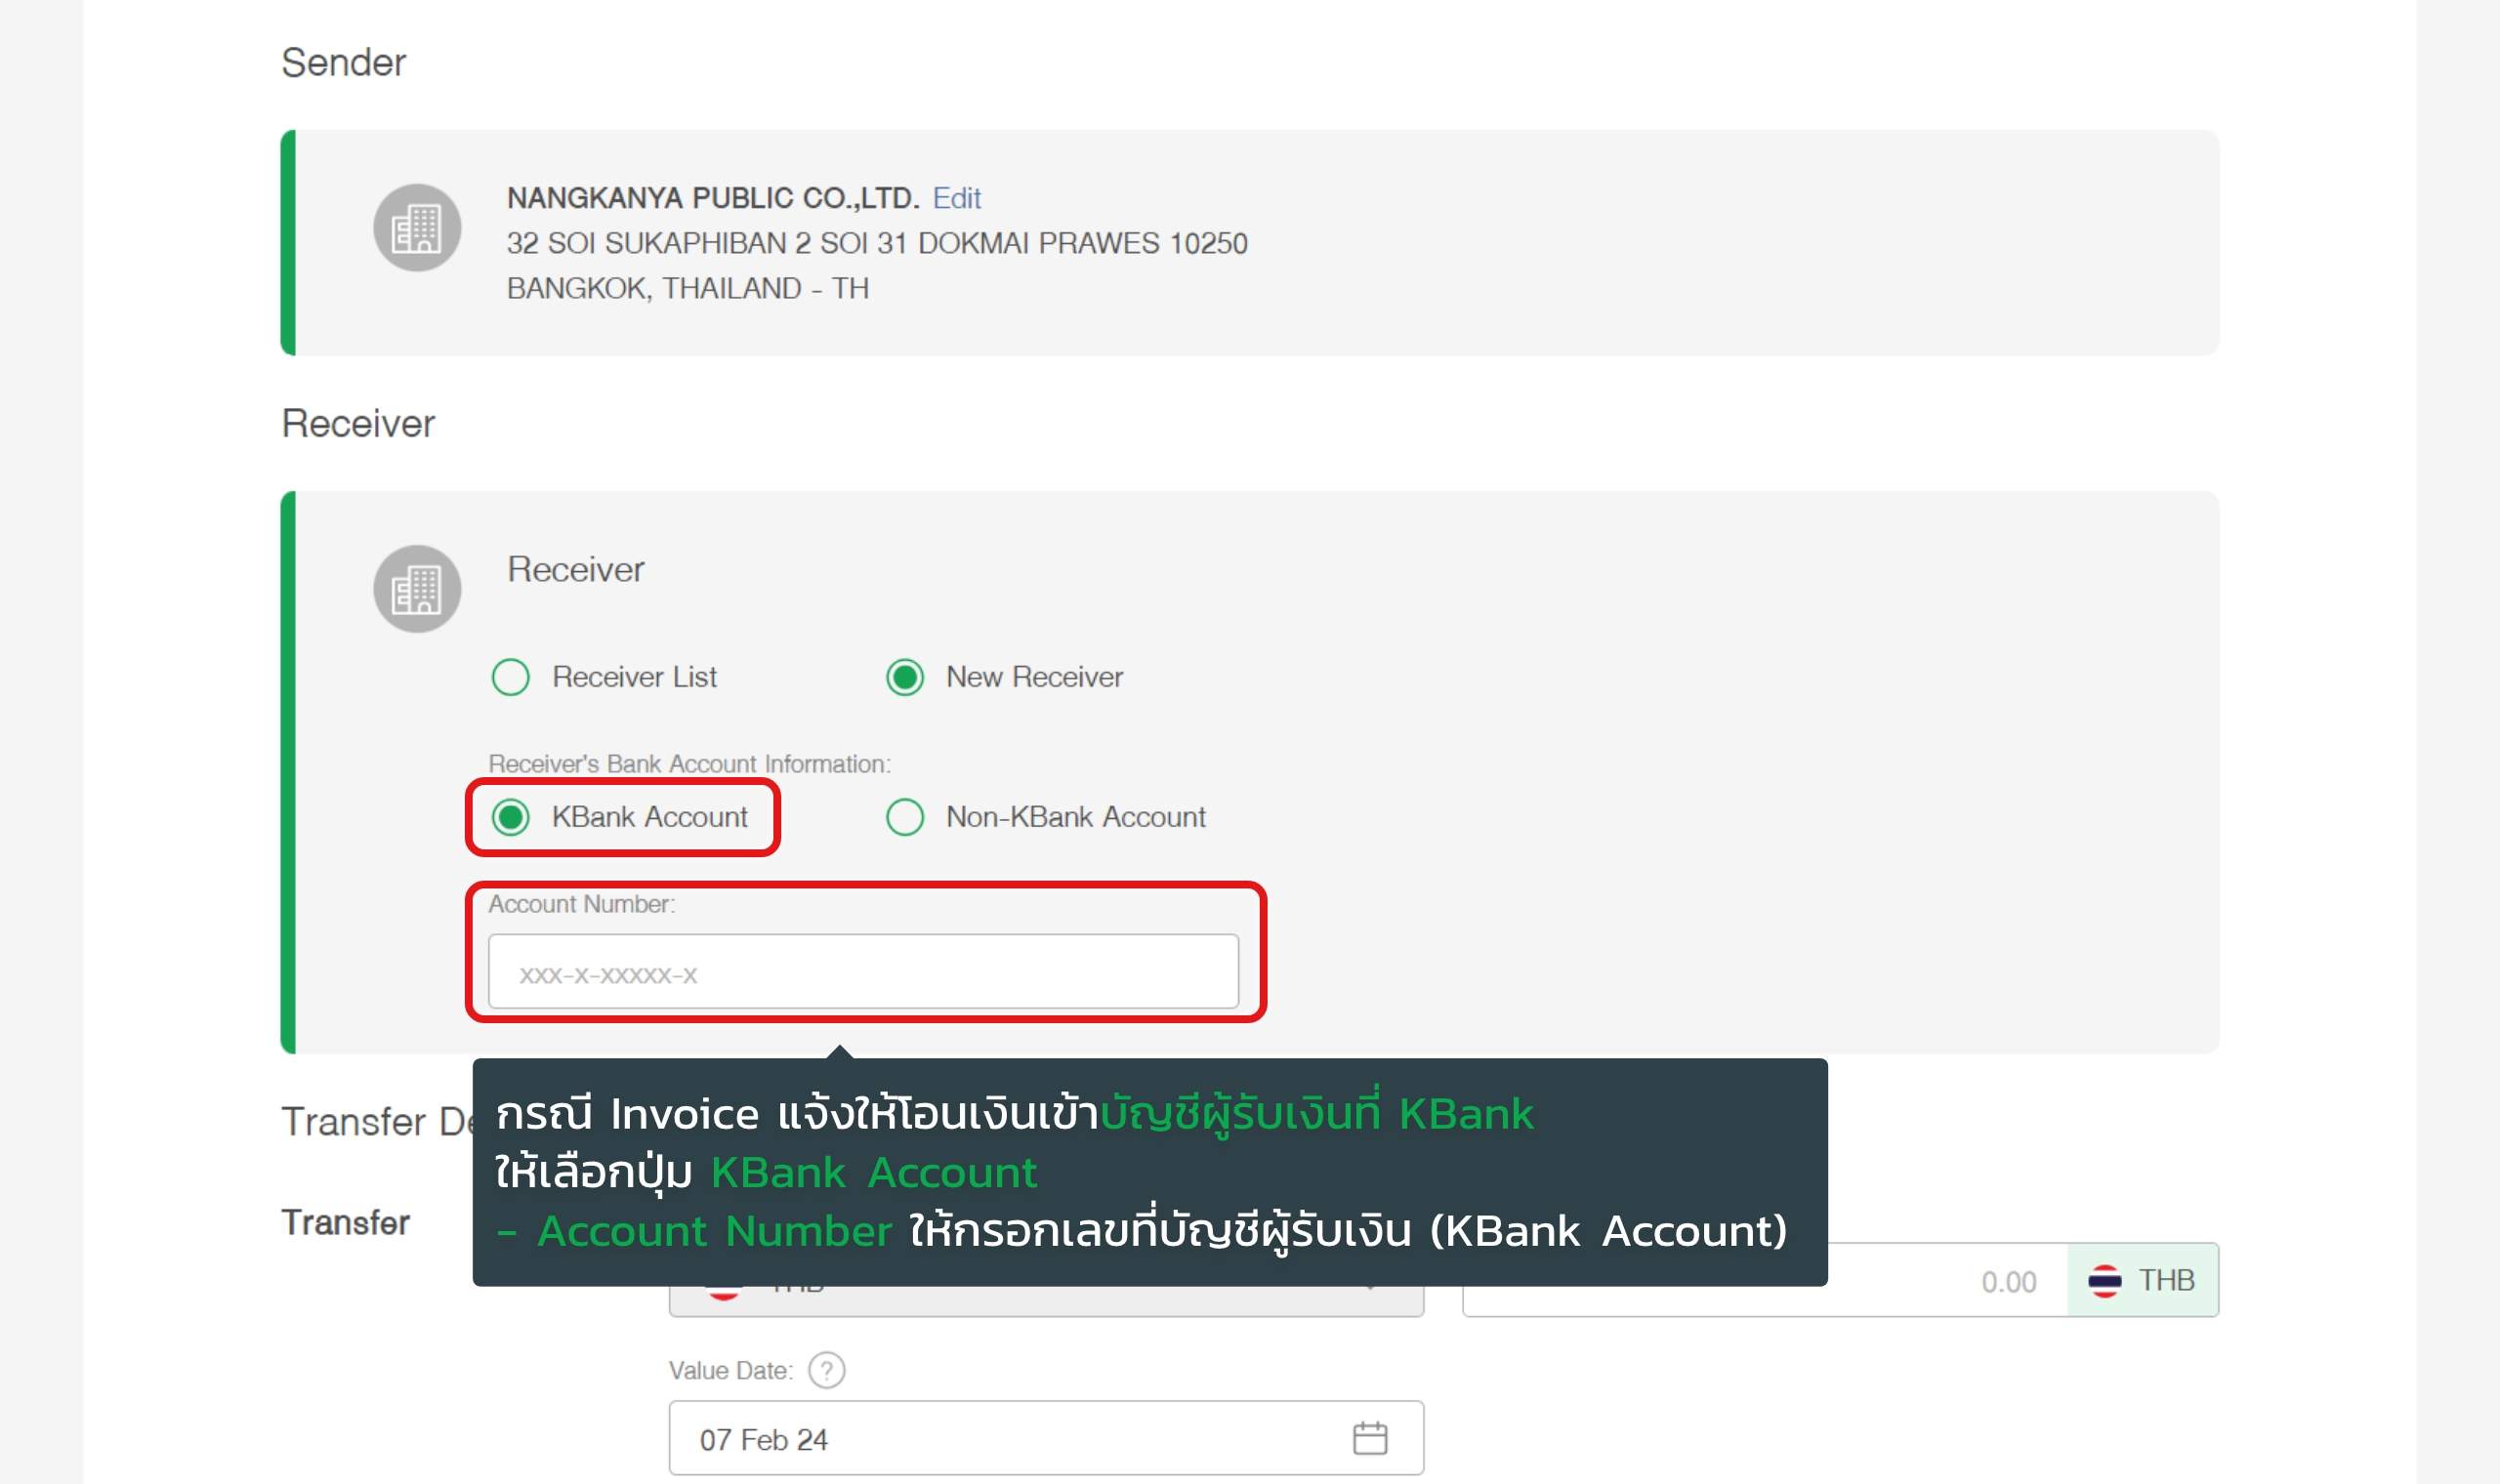Select the KBank Account radio button
The height and width of the screenshot is (1484, 2500).
[511, 817]
